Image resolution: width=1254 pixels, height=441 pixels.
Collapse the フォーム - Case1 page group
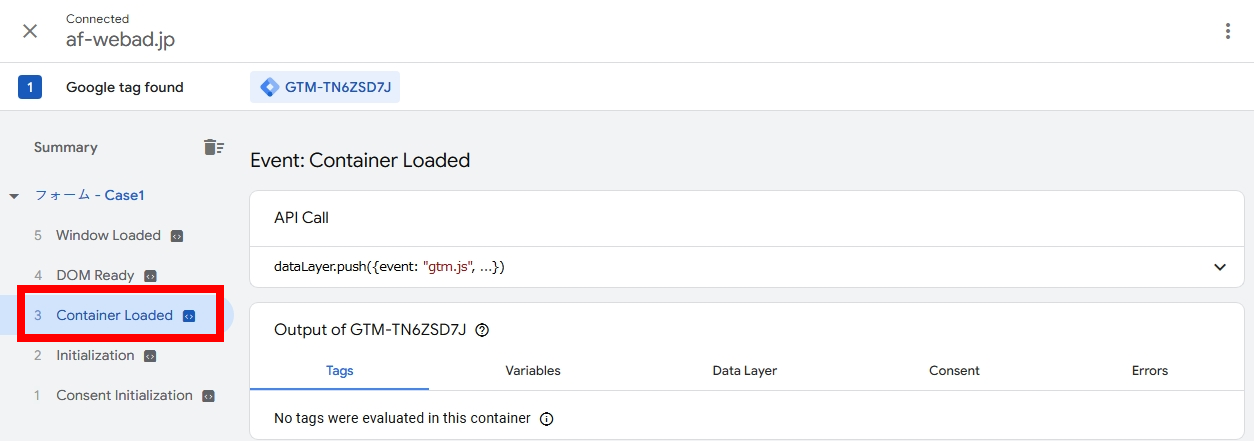click(14, 196)
